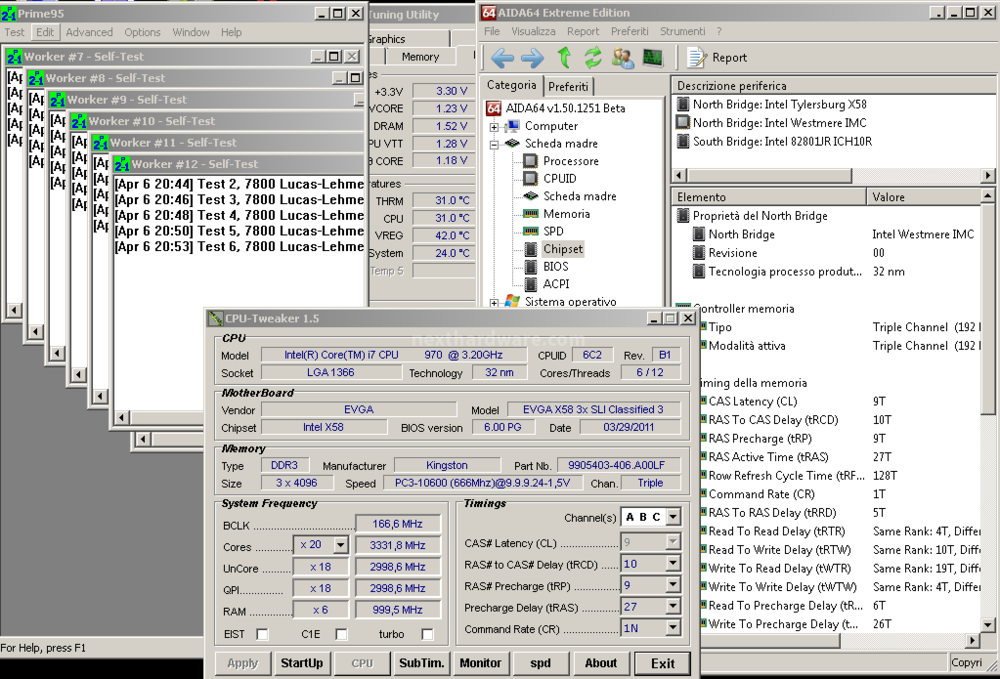
Task: Switch to Memory tab in Tuning Utility
Action: pyautogui.click(x=420, y=57)
